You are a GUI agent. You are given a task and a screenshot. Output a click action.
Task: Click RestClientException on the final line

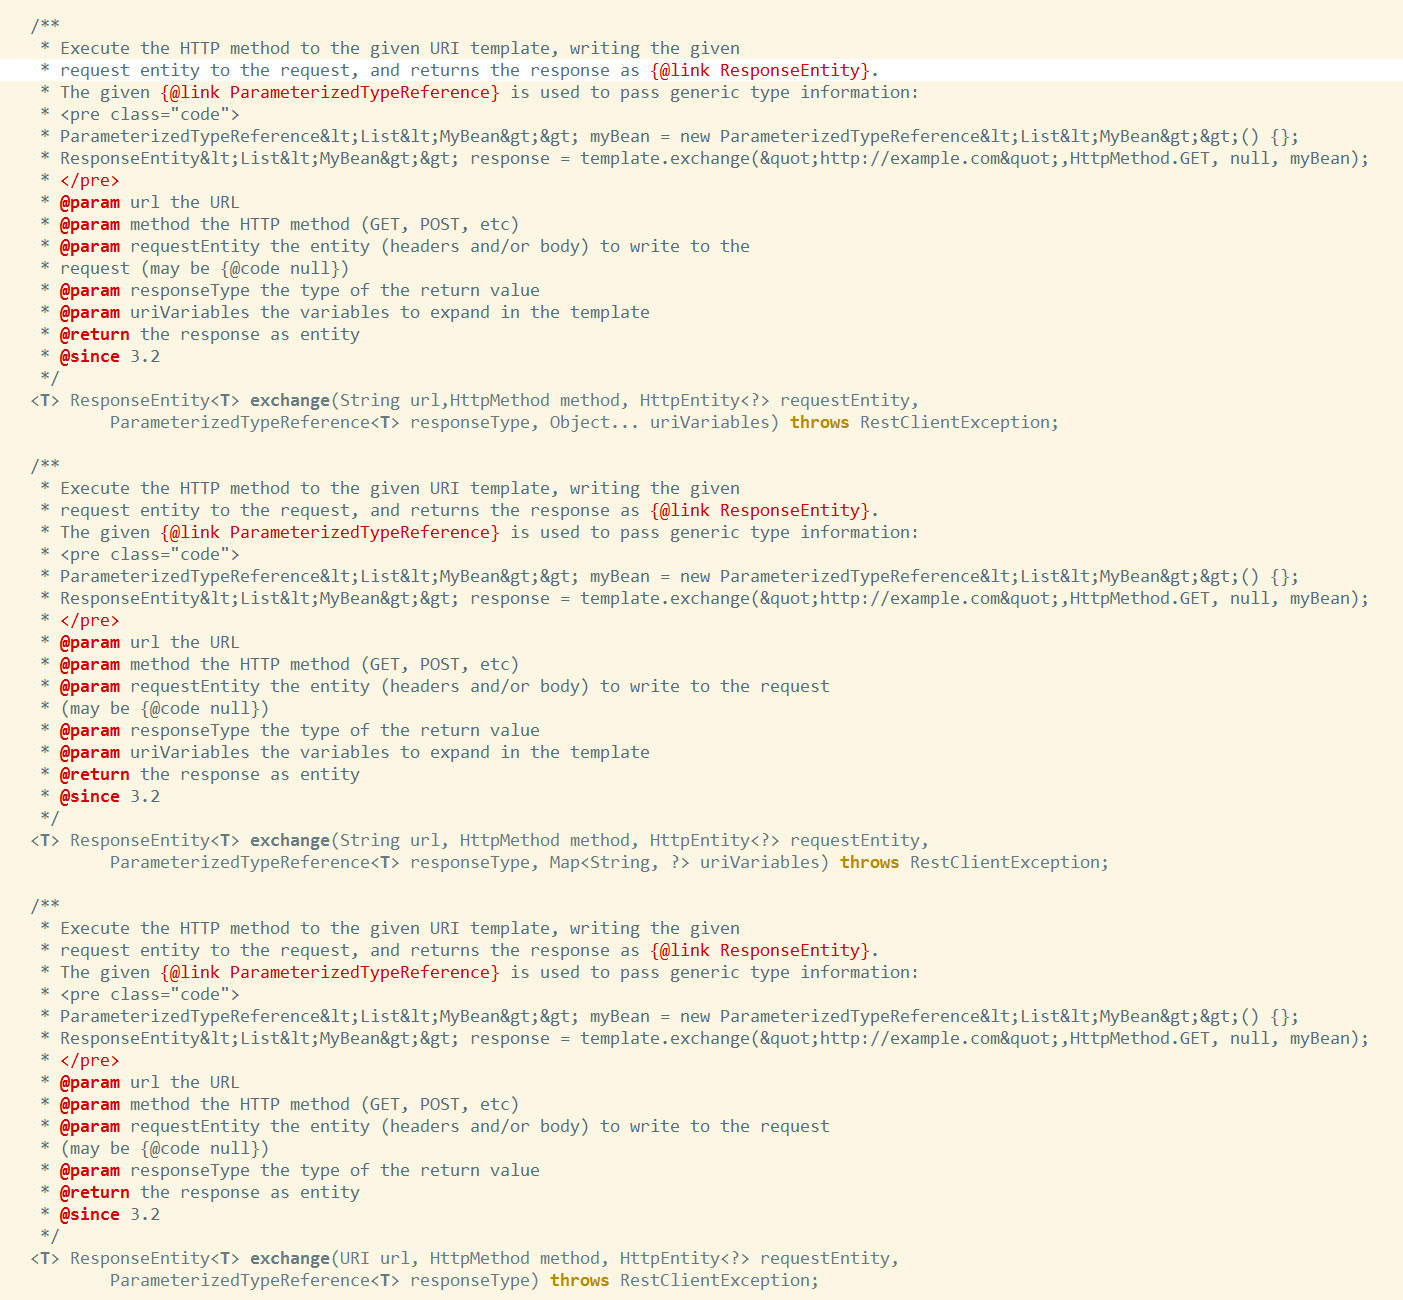[x=716, y=1280]
